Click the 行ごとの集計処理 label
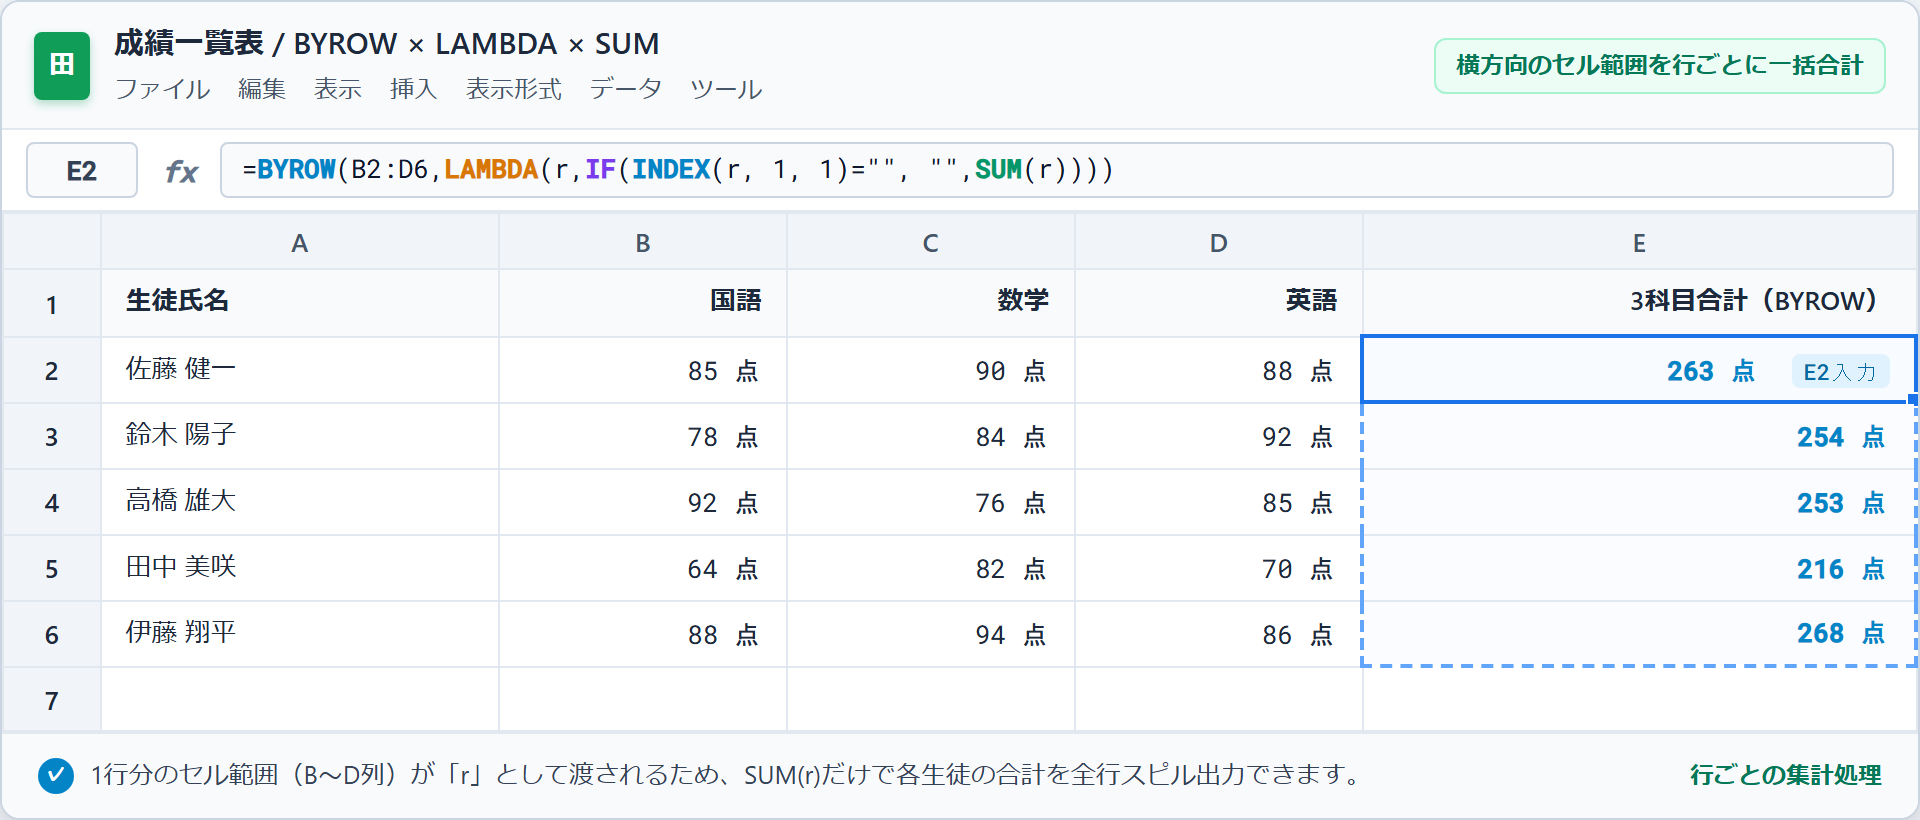This screenshot has height=820, width=1920. point(1786,775)
